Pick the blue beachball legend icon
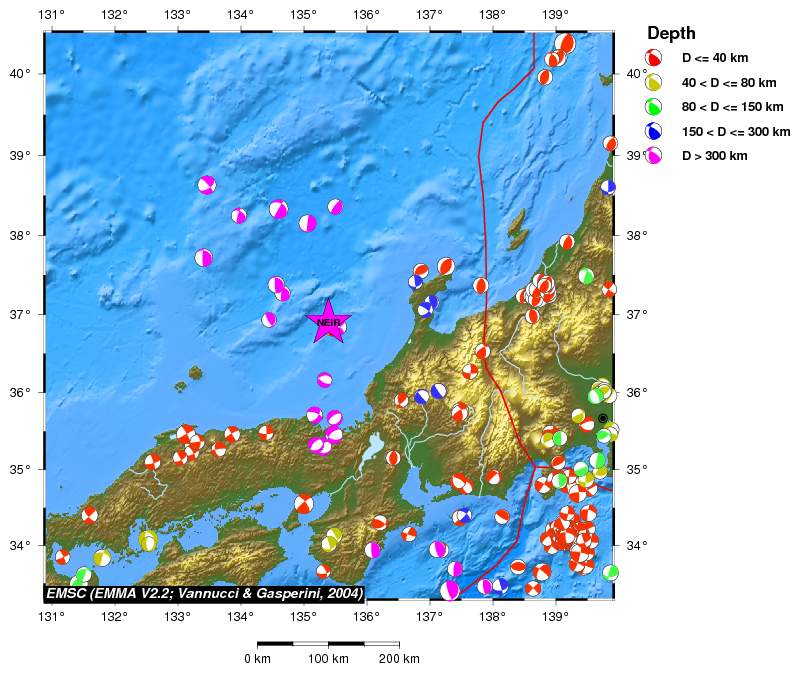Image resolution: width=800 pixels, height=673 pixels. coord(654,130)
